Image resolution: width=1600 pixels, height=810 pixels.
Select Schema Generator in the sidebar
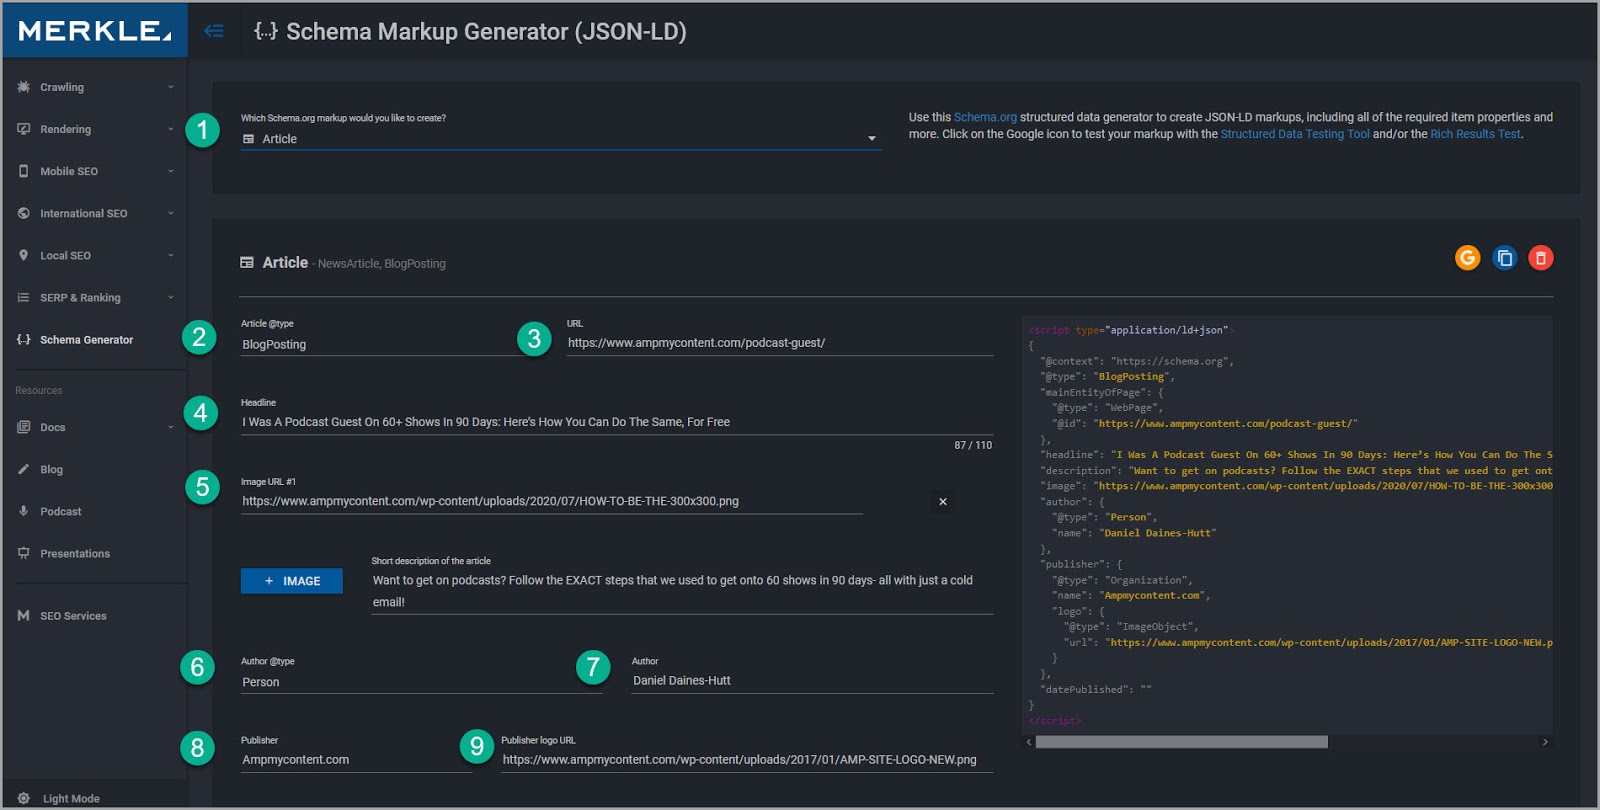[x=86, y=340]
